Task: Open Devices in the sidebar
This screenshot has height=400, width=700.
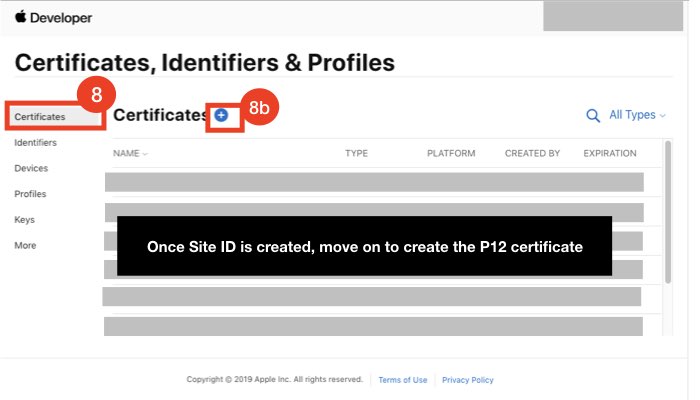Action: click(31, 168)
